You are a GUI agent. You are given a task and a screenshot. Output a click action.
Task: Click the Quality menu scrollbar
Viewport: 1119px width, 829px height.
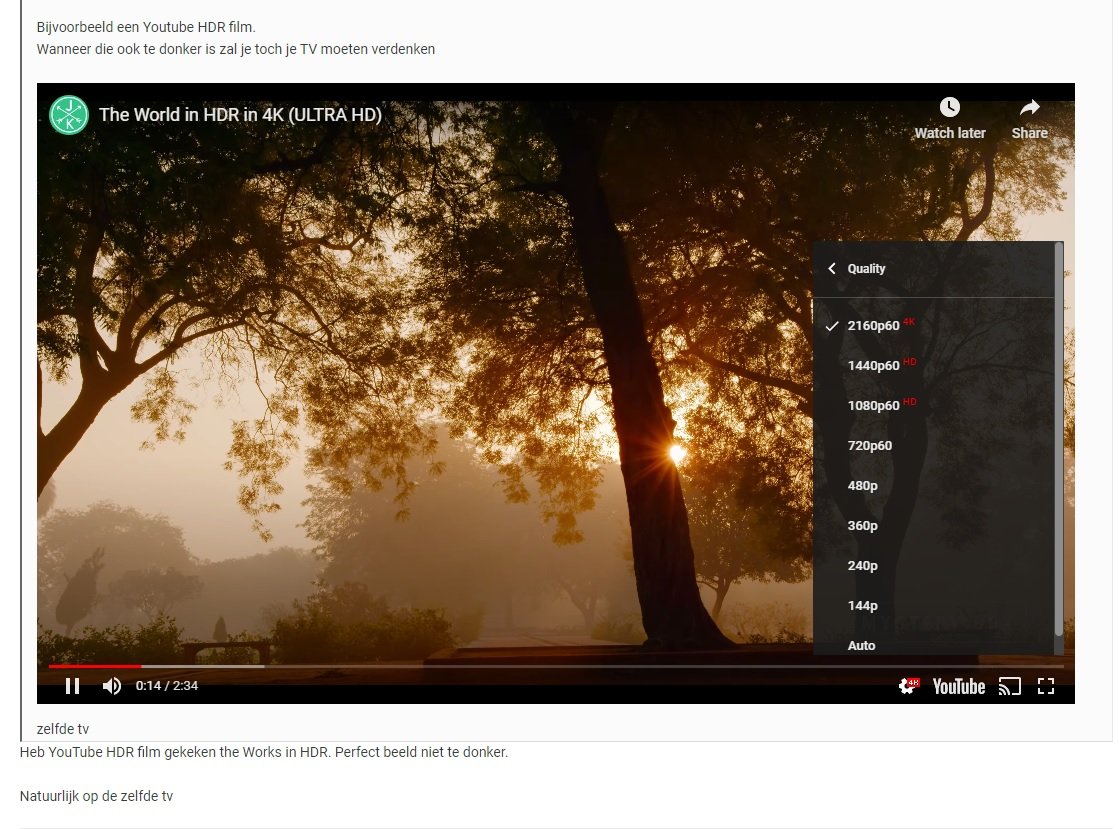click(1058, 440)
